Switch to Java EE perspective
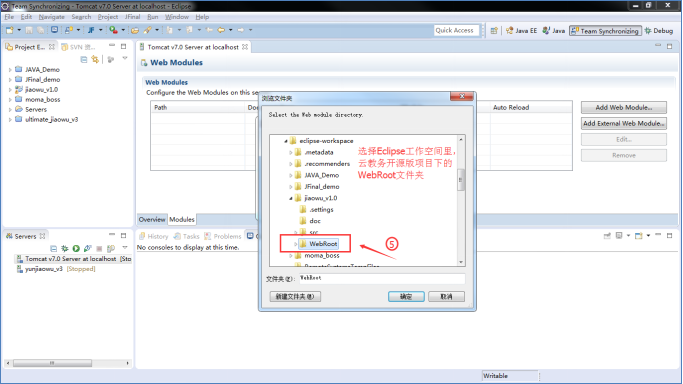This screenshot has height=384, width=683. pyautogui.click(x=521, y=30)
